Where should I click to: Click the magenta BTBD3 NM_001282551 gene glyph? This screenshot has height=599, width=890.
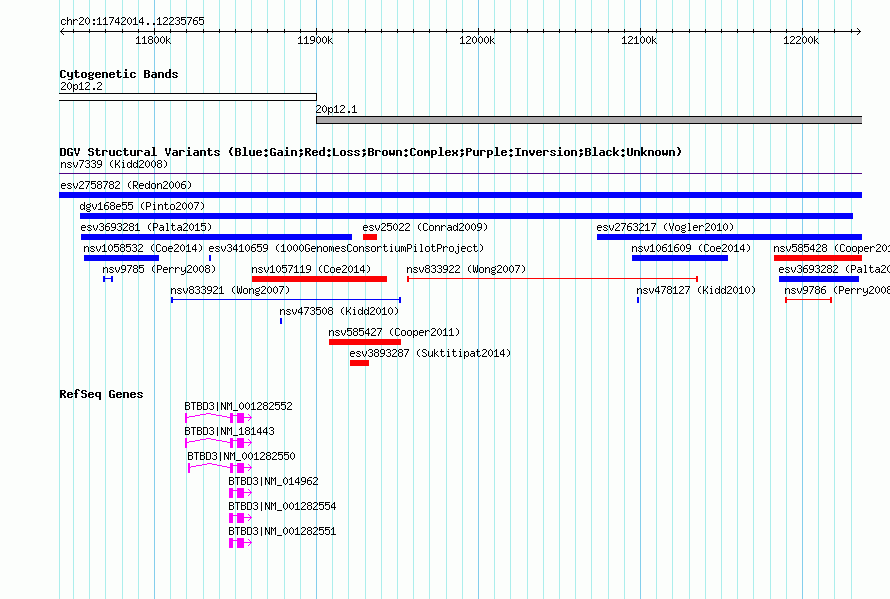(241, 543)
